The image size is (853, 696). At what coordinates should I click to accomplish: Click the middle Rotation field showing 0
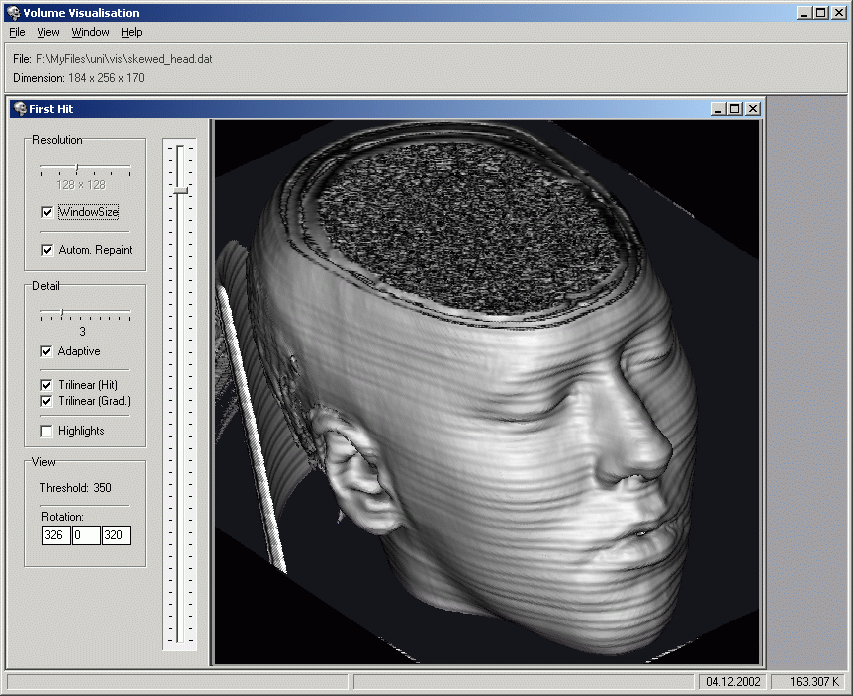86,535
